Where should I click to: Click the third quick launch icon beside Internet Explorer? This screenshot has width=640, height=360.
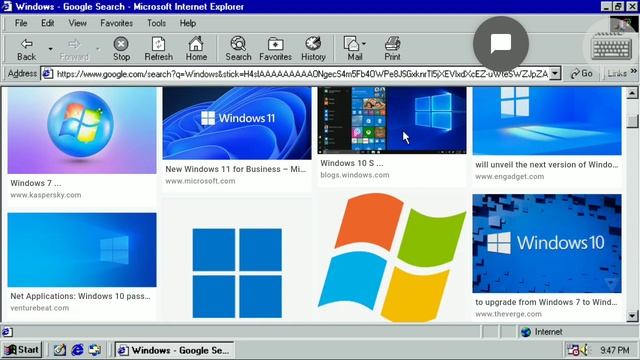coord(95,350)
